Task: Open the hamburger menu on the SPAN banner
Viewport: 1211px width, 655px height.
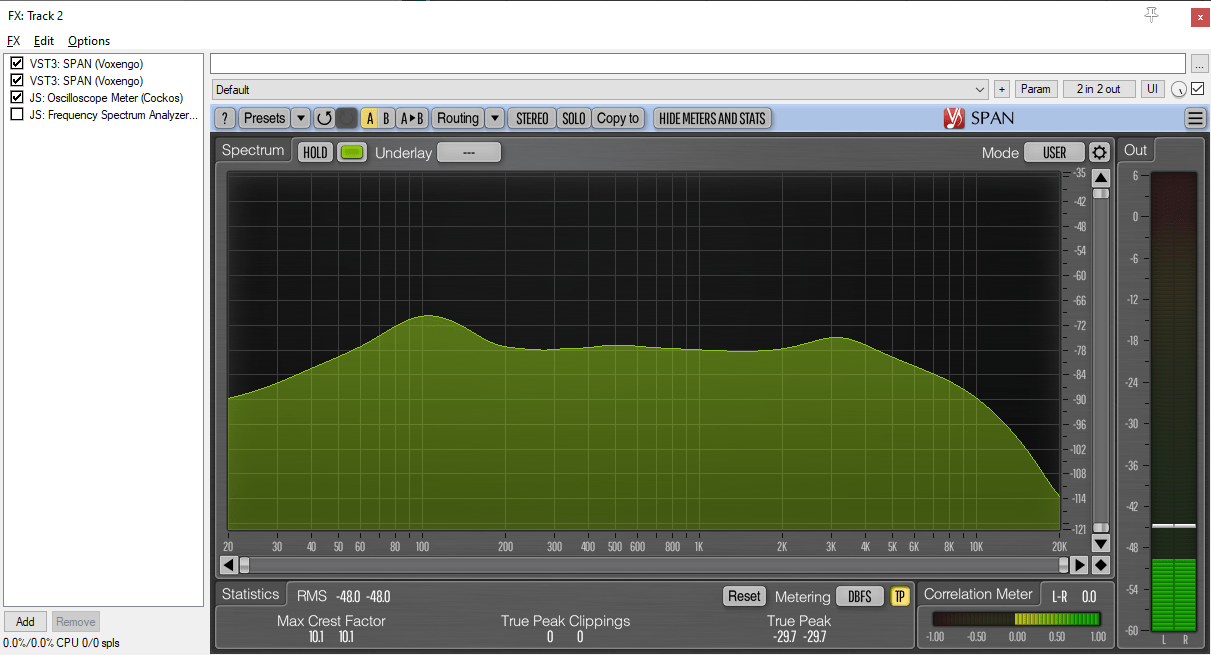Action: pyautogui.click(x=1196, y=117)
